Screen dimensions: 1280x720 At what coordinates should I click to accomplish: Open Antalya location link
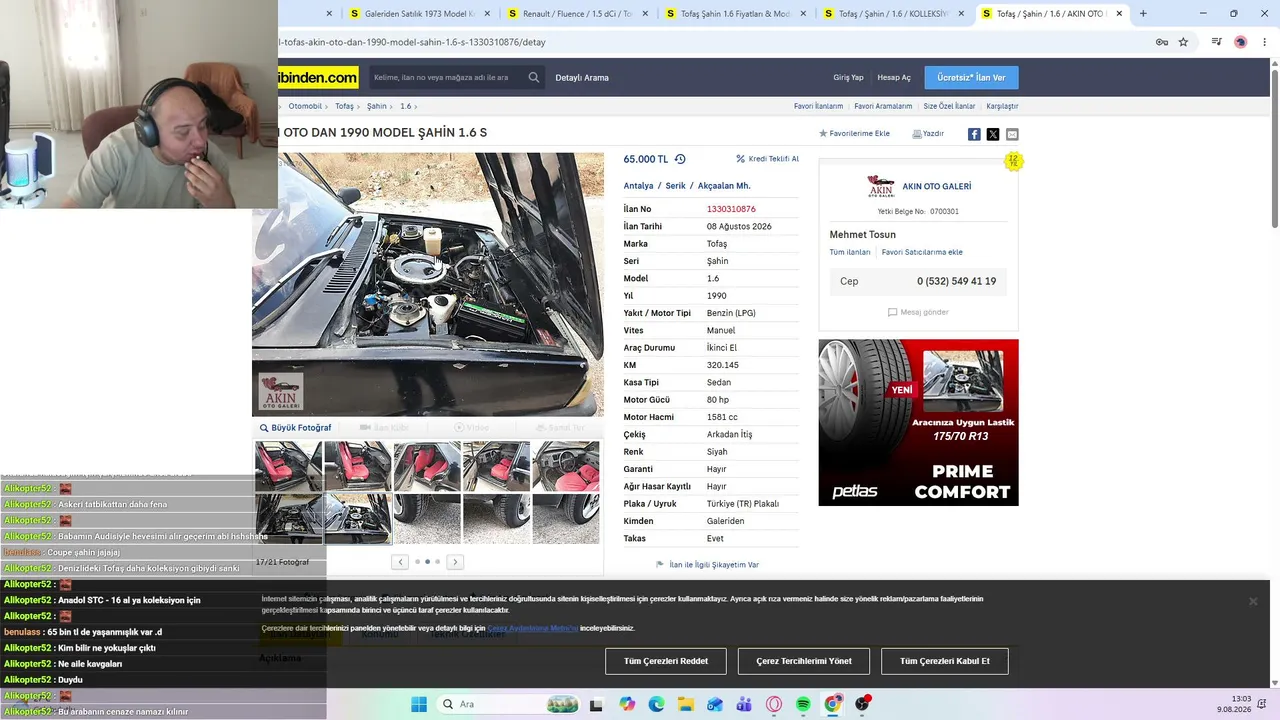638,186
